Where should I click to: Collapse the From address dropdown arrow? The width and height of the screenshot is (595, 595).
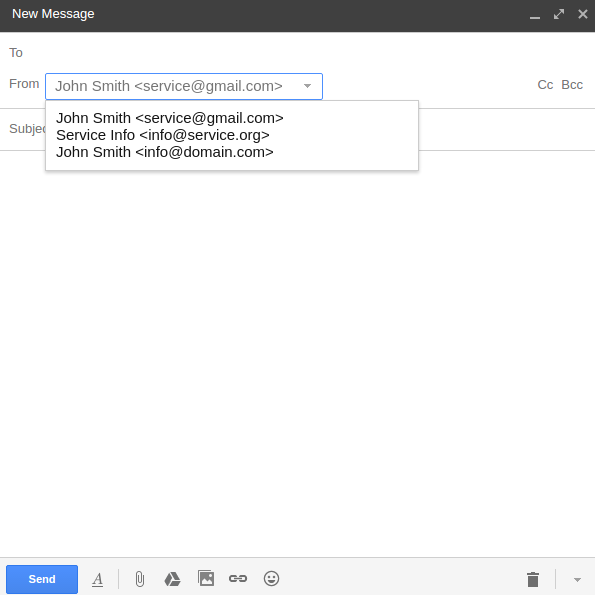307,86
